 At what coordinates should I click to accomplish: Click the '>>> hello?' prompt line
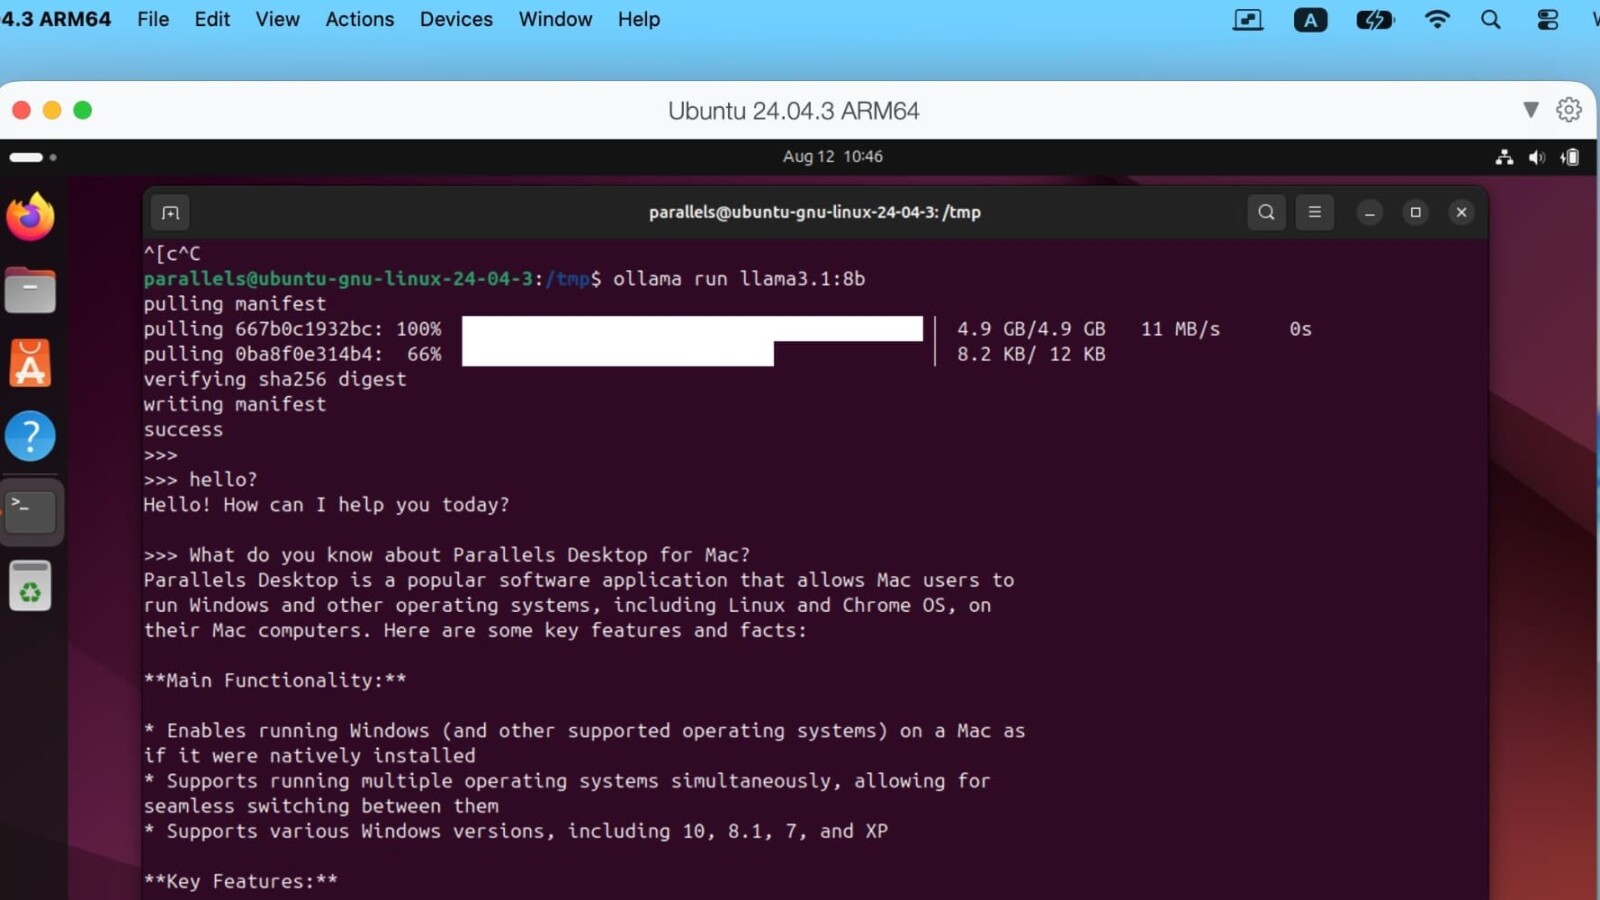[x=200, y=480]
